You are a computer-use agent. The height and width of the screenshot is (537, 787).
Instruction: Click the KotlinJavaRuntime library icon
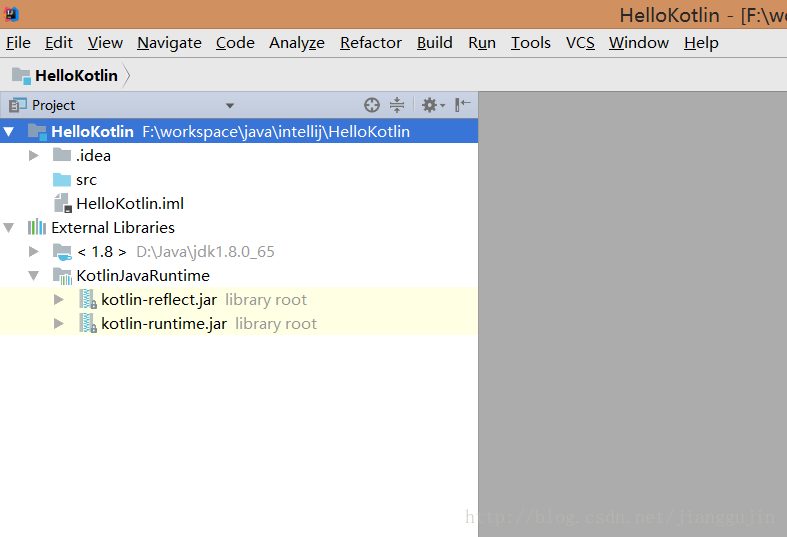pyautogui.click(x=62, y=276)
